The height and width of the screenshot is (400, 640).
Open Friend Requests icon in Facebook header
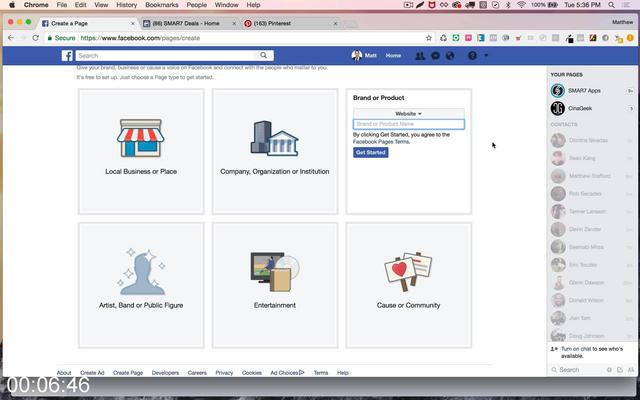[x=420, y=56]
